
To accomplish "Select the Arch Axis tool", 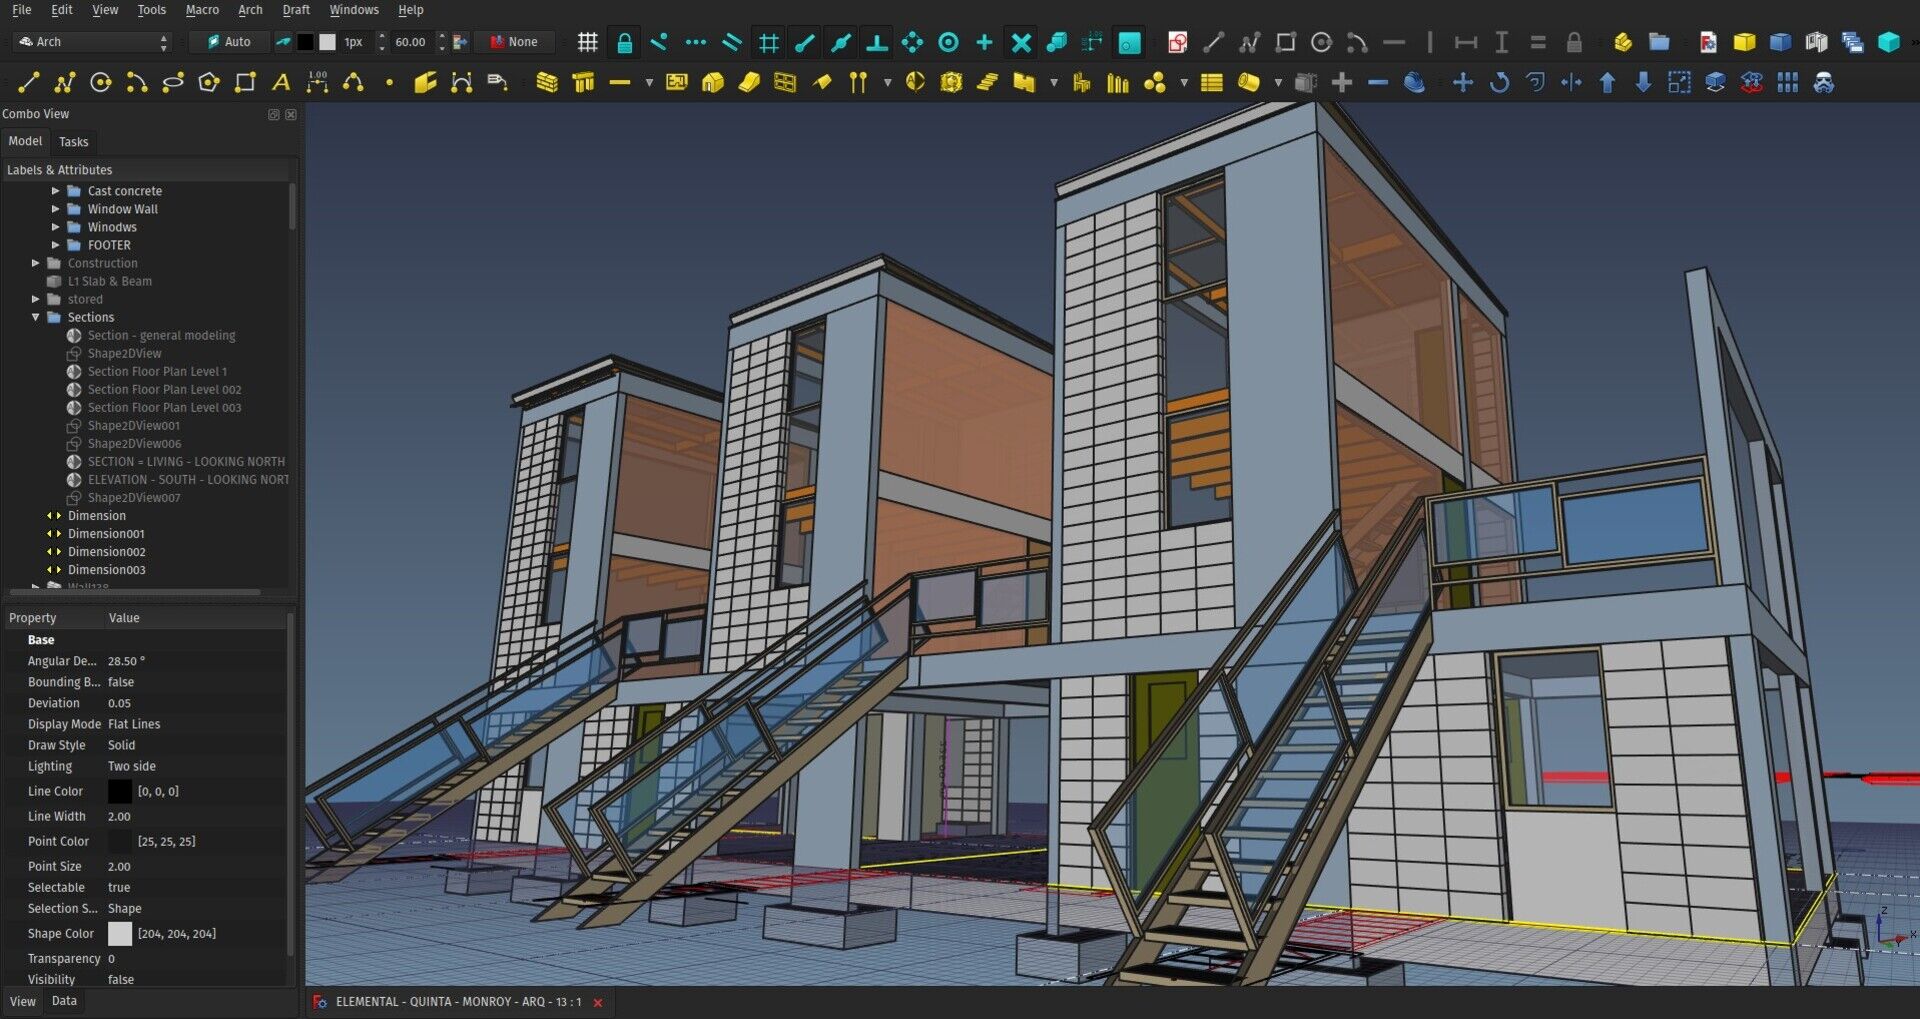I will pyautogui.click(x=858, y=83).
